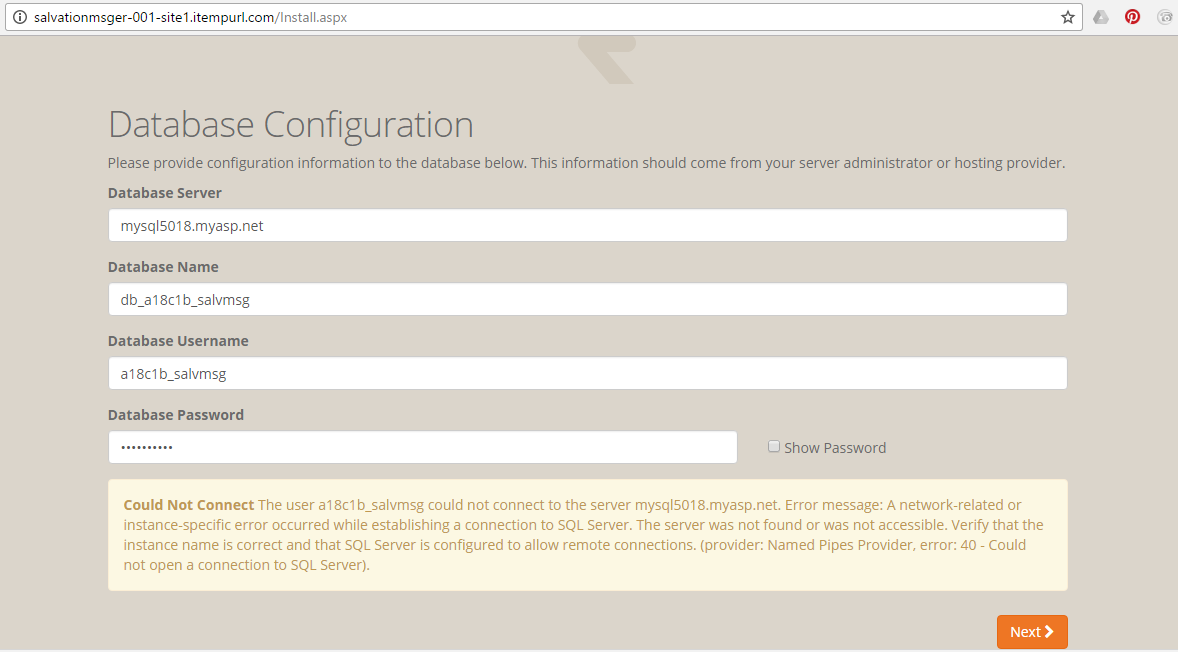The image size is (1178, 652).
Task: Click the Next button
Action: [x=1032, y=632]
